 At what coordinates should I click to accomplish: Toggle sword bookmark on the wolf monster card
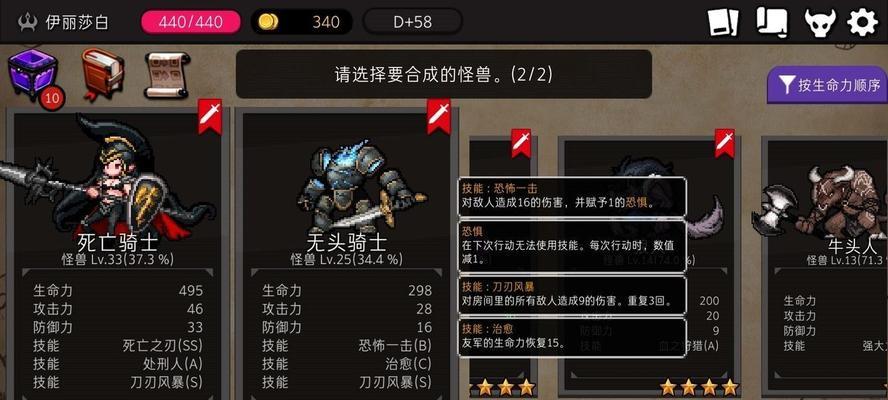[x=724, y=143]
